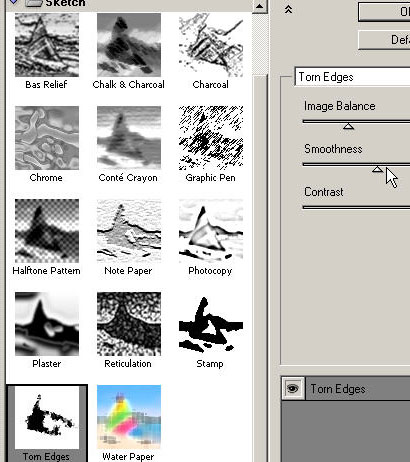Click the Contrast slider track
This screenshot has height=462, width=410.
356,207
